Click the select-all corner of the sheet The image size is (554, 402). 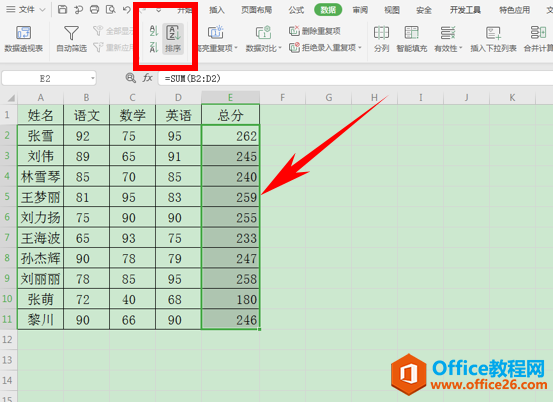[x=10, y=98]
